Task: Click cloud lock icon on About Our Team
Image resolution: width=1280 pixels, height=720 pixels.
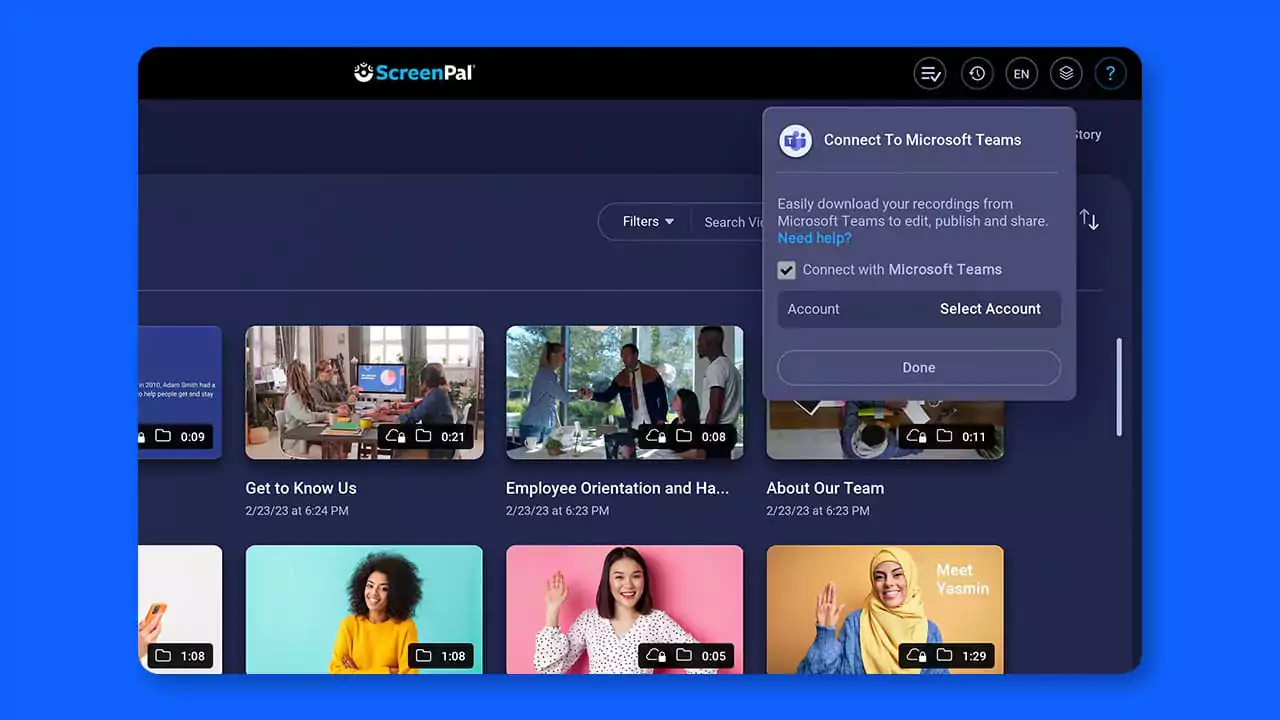Action: tap(916, 436)
